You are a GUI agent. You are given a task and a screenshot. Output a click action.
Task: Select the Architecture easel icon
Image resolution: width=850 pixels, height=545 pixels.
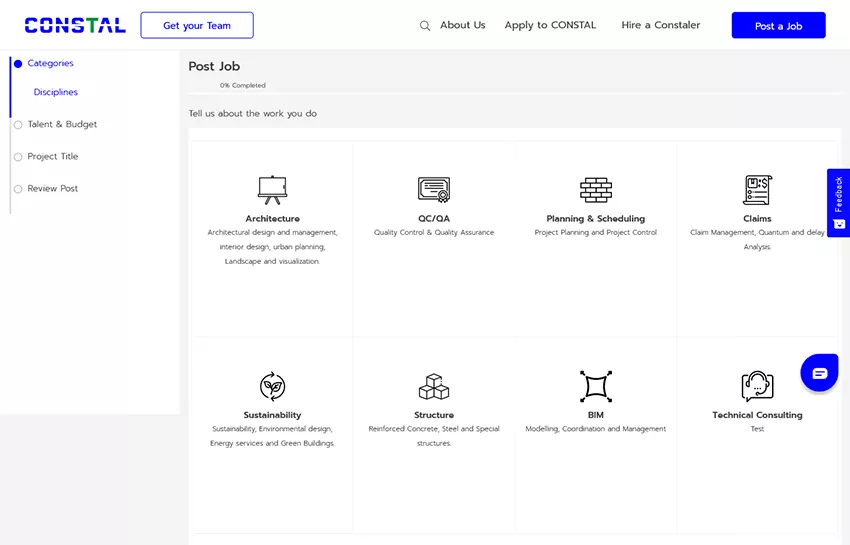click(x=272, y=189)
